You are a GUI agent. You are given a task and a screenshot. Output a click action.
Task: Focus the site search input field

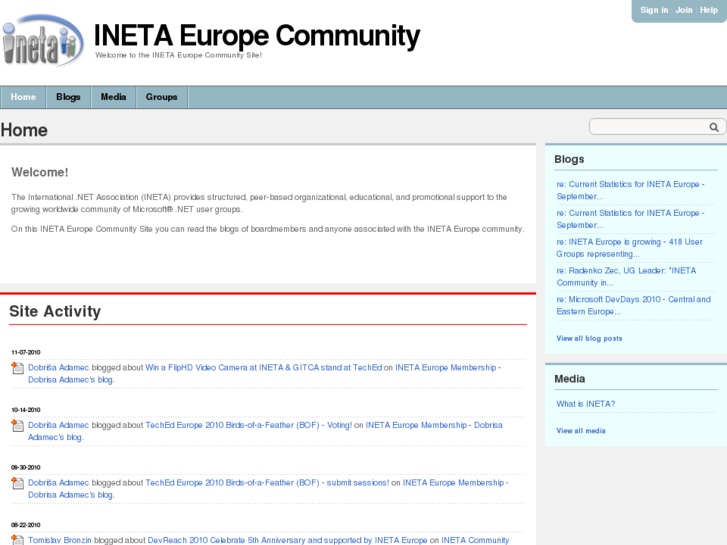[649, 127]
